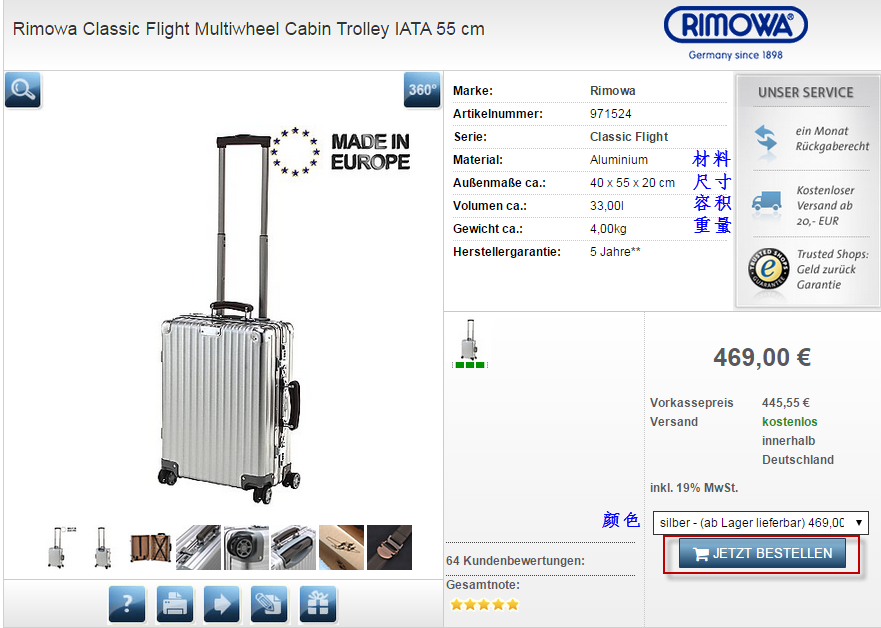Click the arrow forward/share icon
Screen dimensions: 881x628
tap(222, 604)
